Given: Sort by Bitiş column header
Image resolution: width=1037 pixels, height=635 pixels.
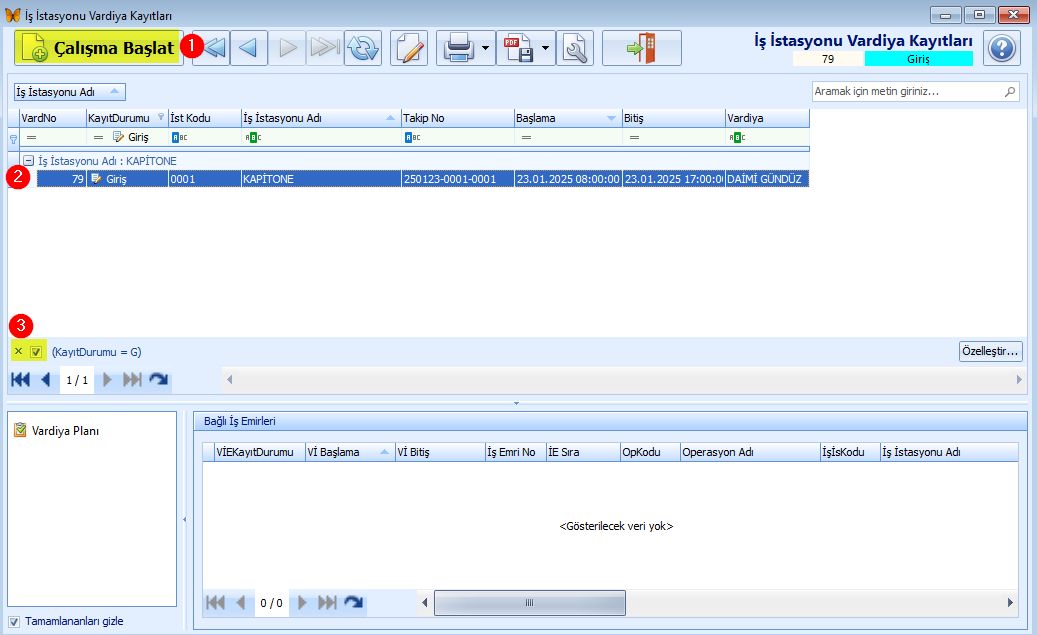Looking at the screenshot, I should coord(673,118).
